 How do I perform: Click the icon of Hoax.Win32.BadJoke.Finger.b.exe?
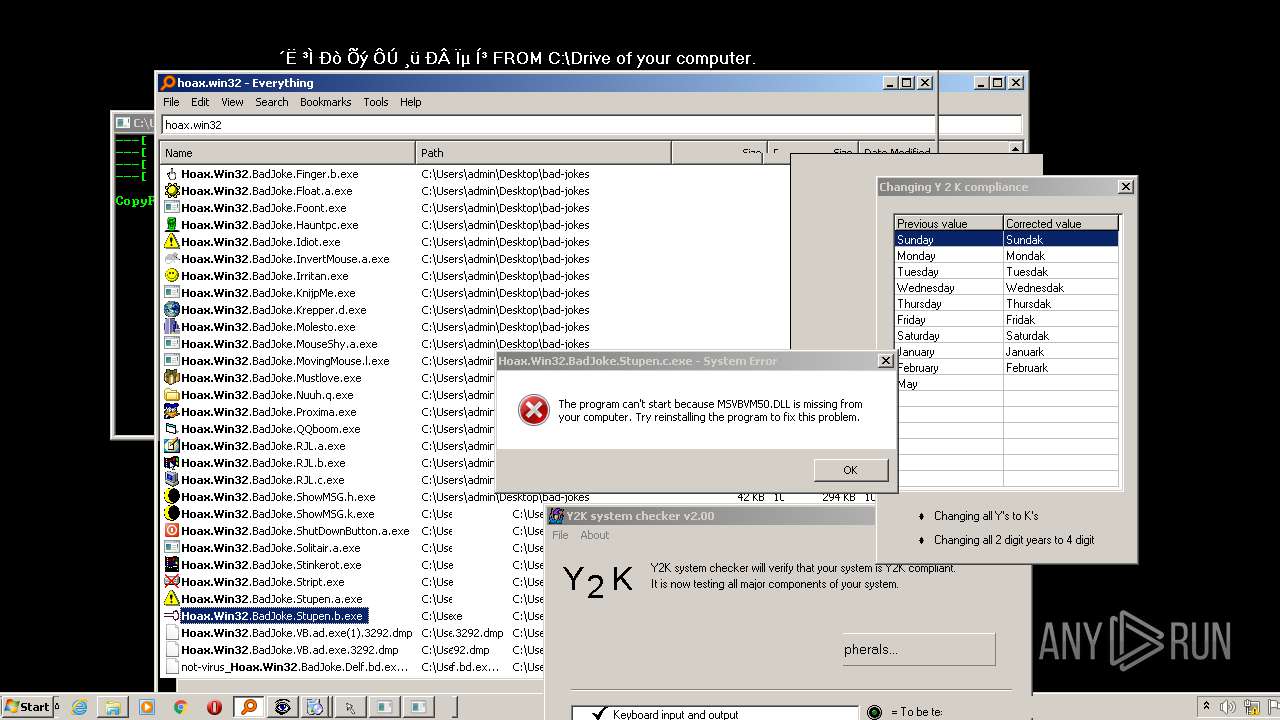pos(172,174)
